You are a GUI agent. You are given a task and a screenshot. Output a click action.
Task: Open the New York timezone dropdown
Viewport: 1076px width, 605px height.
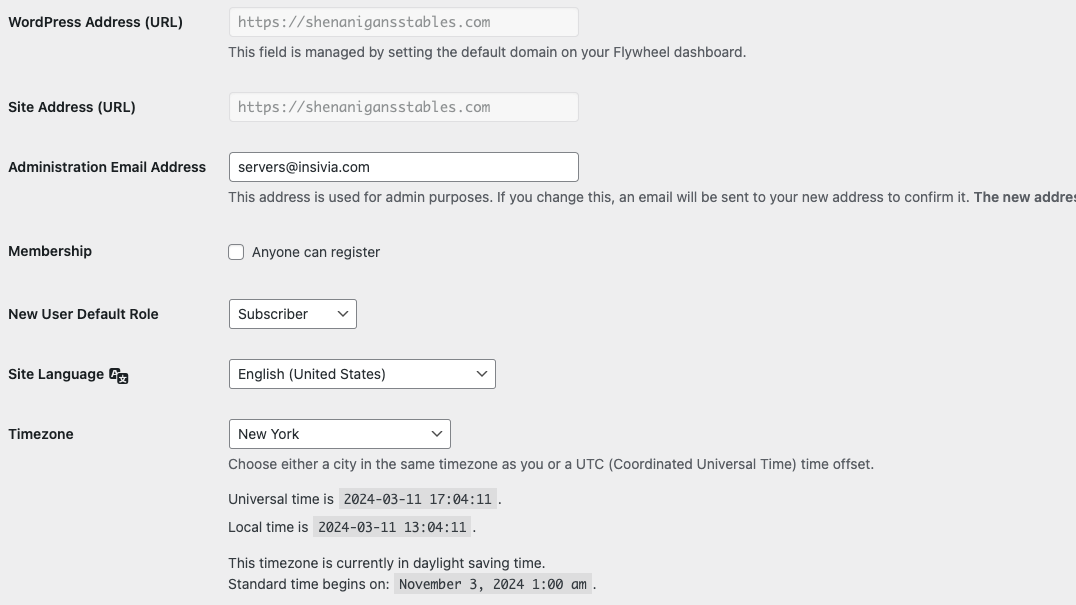[x=340, y=434]
